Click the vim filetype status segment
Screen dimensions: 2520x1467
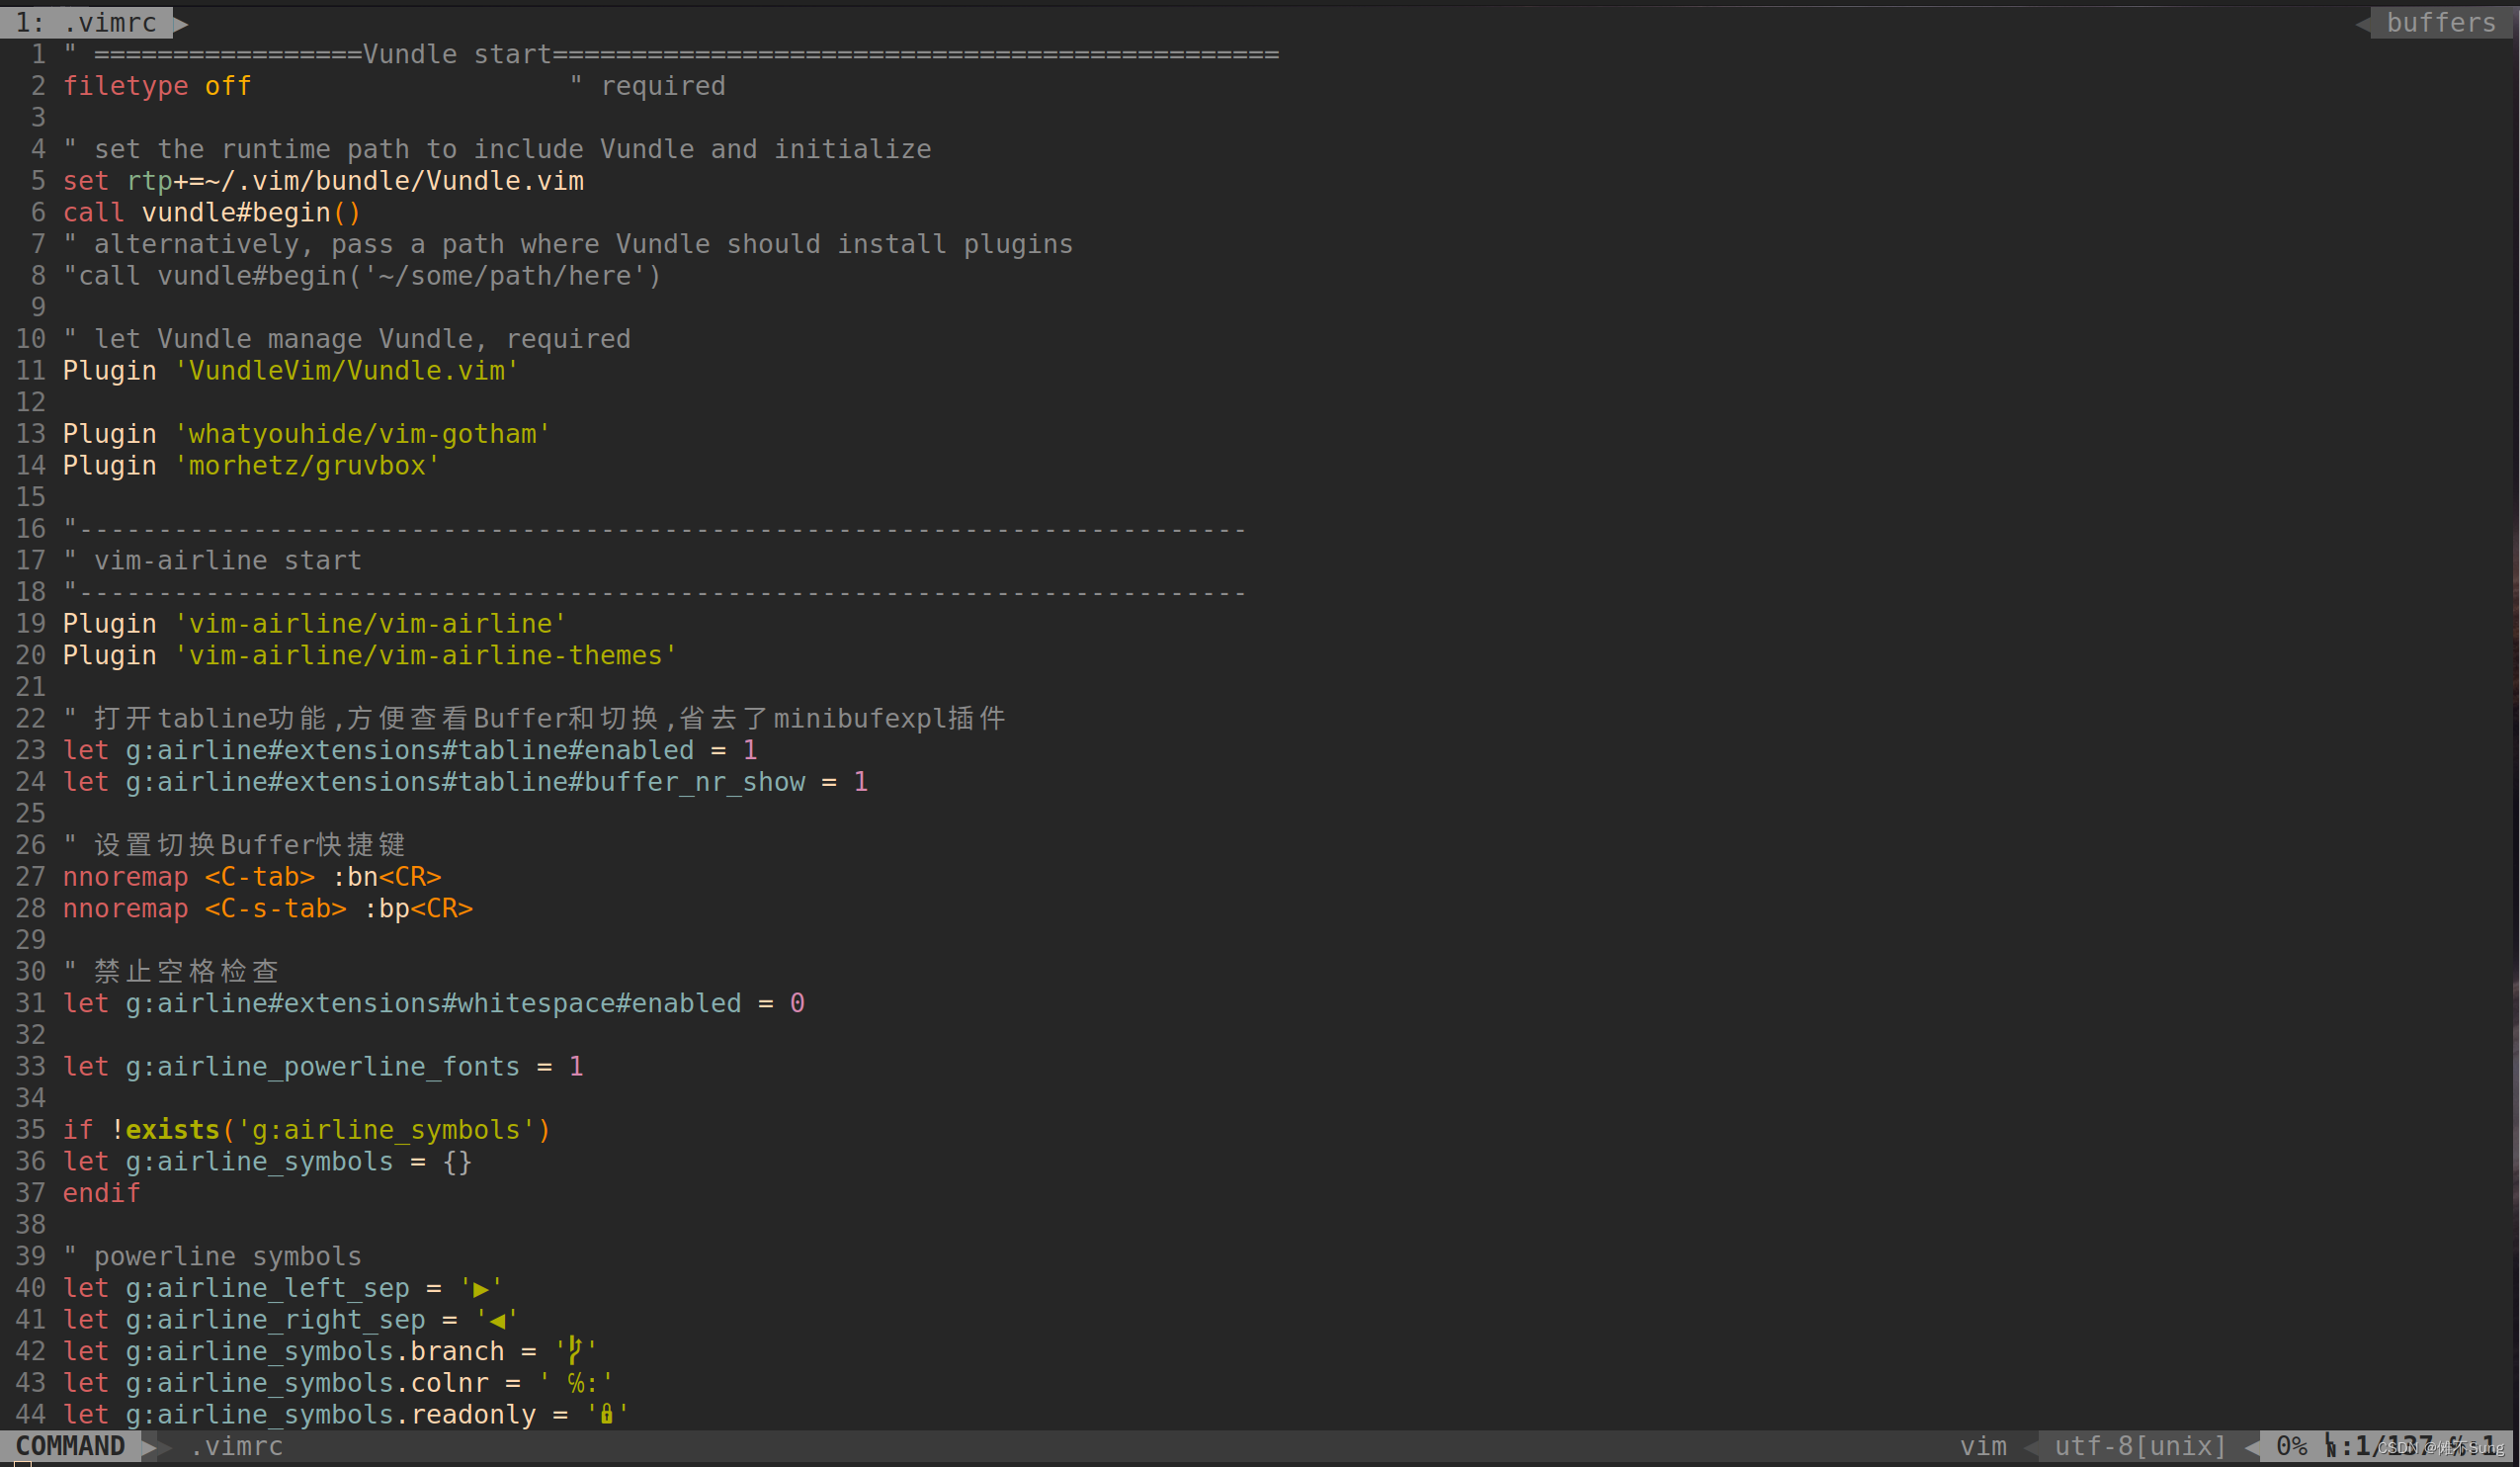(1982, 1446)
